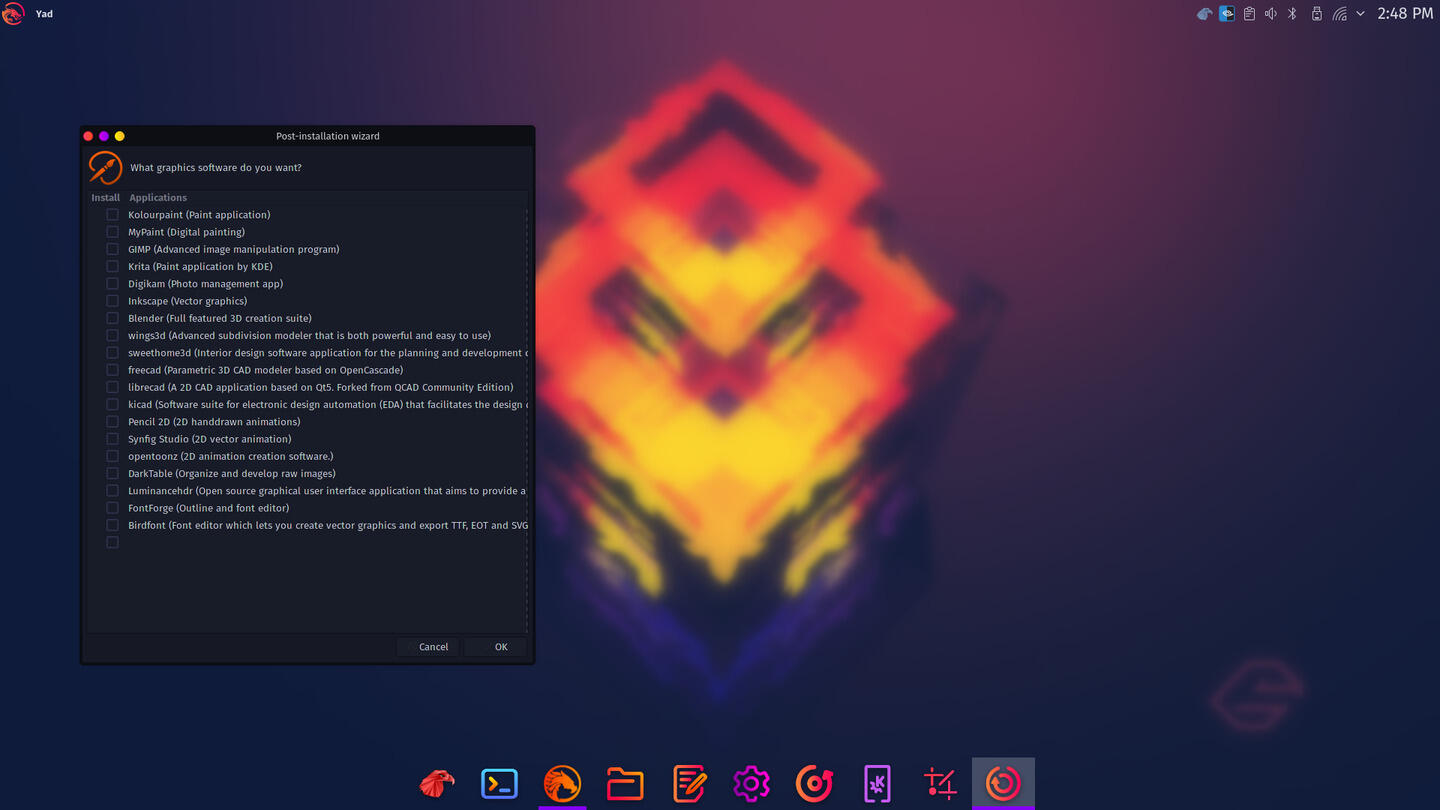The image size is (1440, 810).
Task: Open the Yad application menu label
Action: 44,14
